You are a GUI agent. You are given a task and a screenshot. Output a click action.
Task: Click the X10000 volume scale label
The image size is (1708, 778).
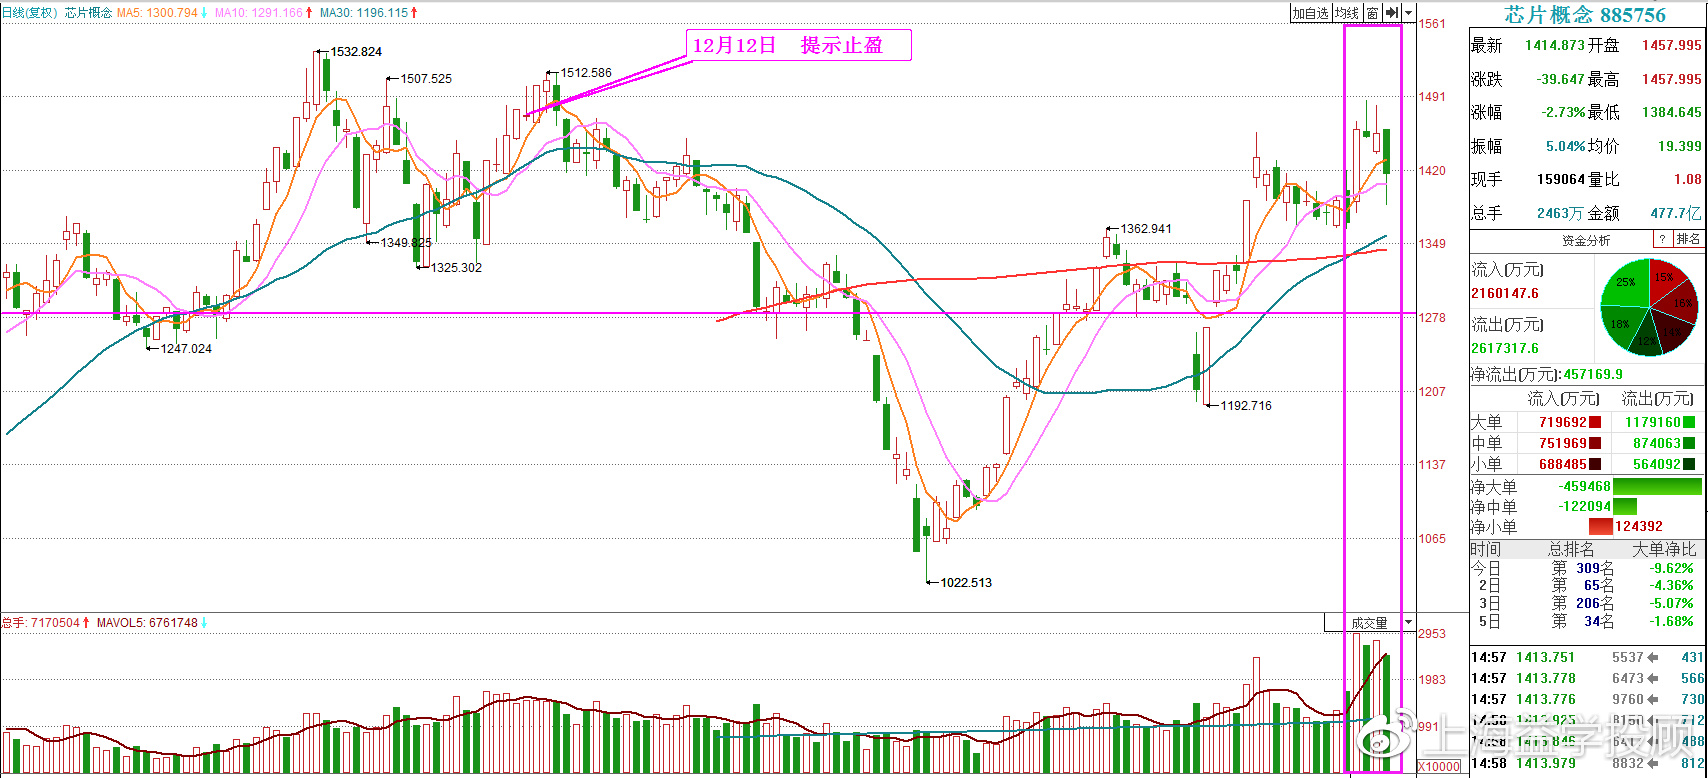1438,767
